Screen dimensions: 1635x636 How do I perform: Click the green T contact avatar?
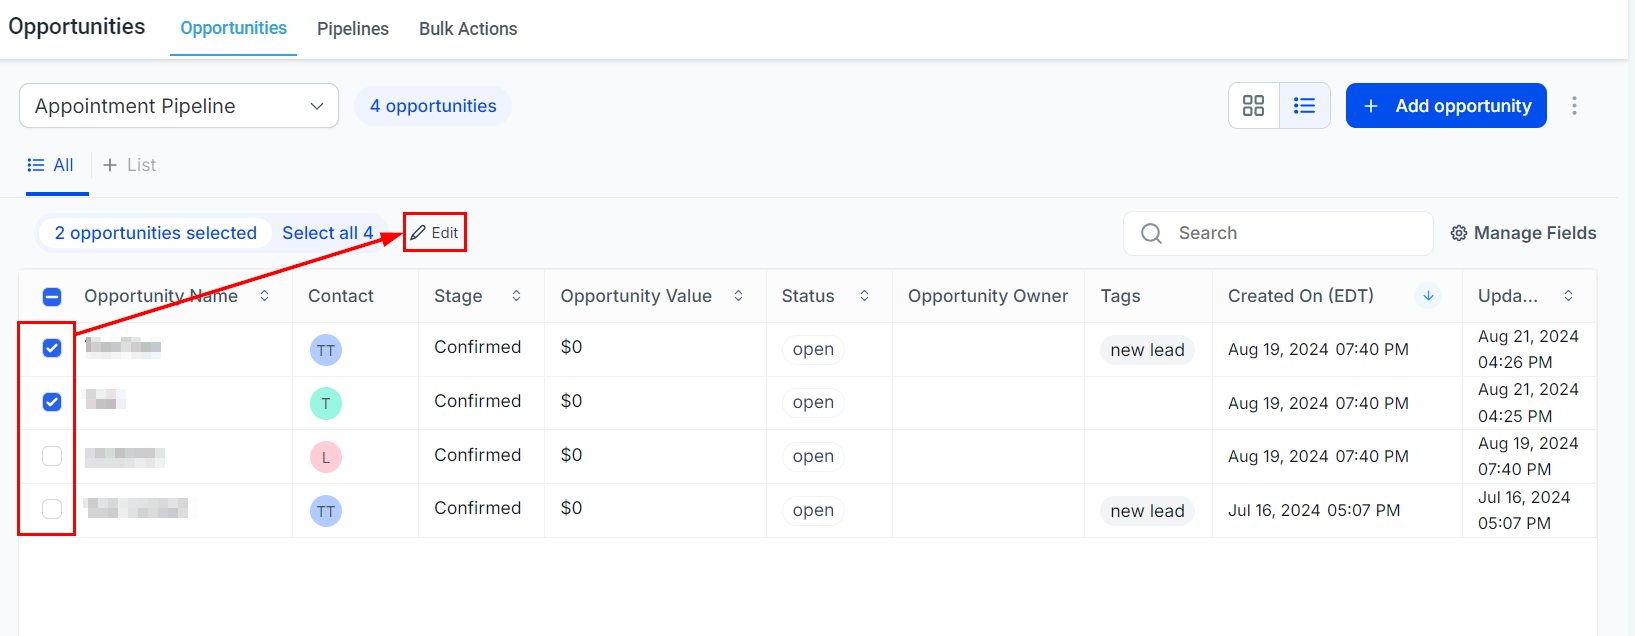point(325,403)
